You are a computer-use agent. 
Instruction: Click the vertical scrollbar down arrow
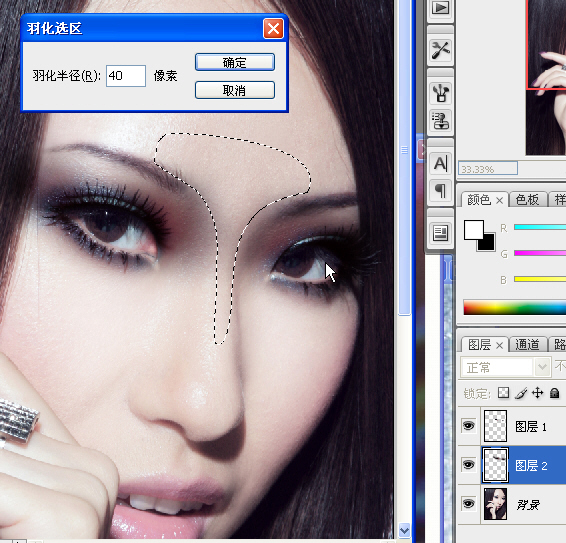coord(404,531)
